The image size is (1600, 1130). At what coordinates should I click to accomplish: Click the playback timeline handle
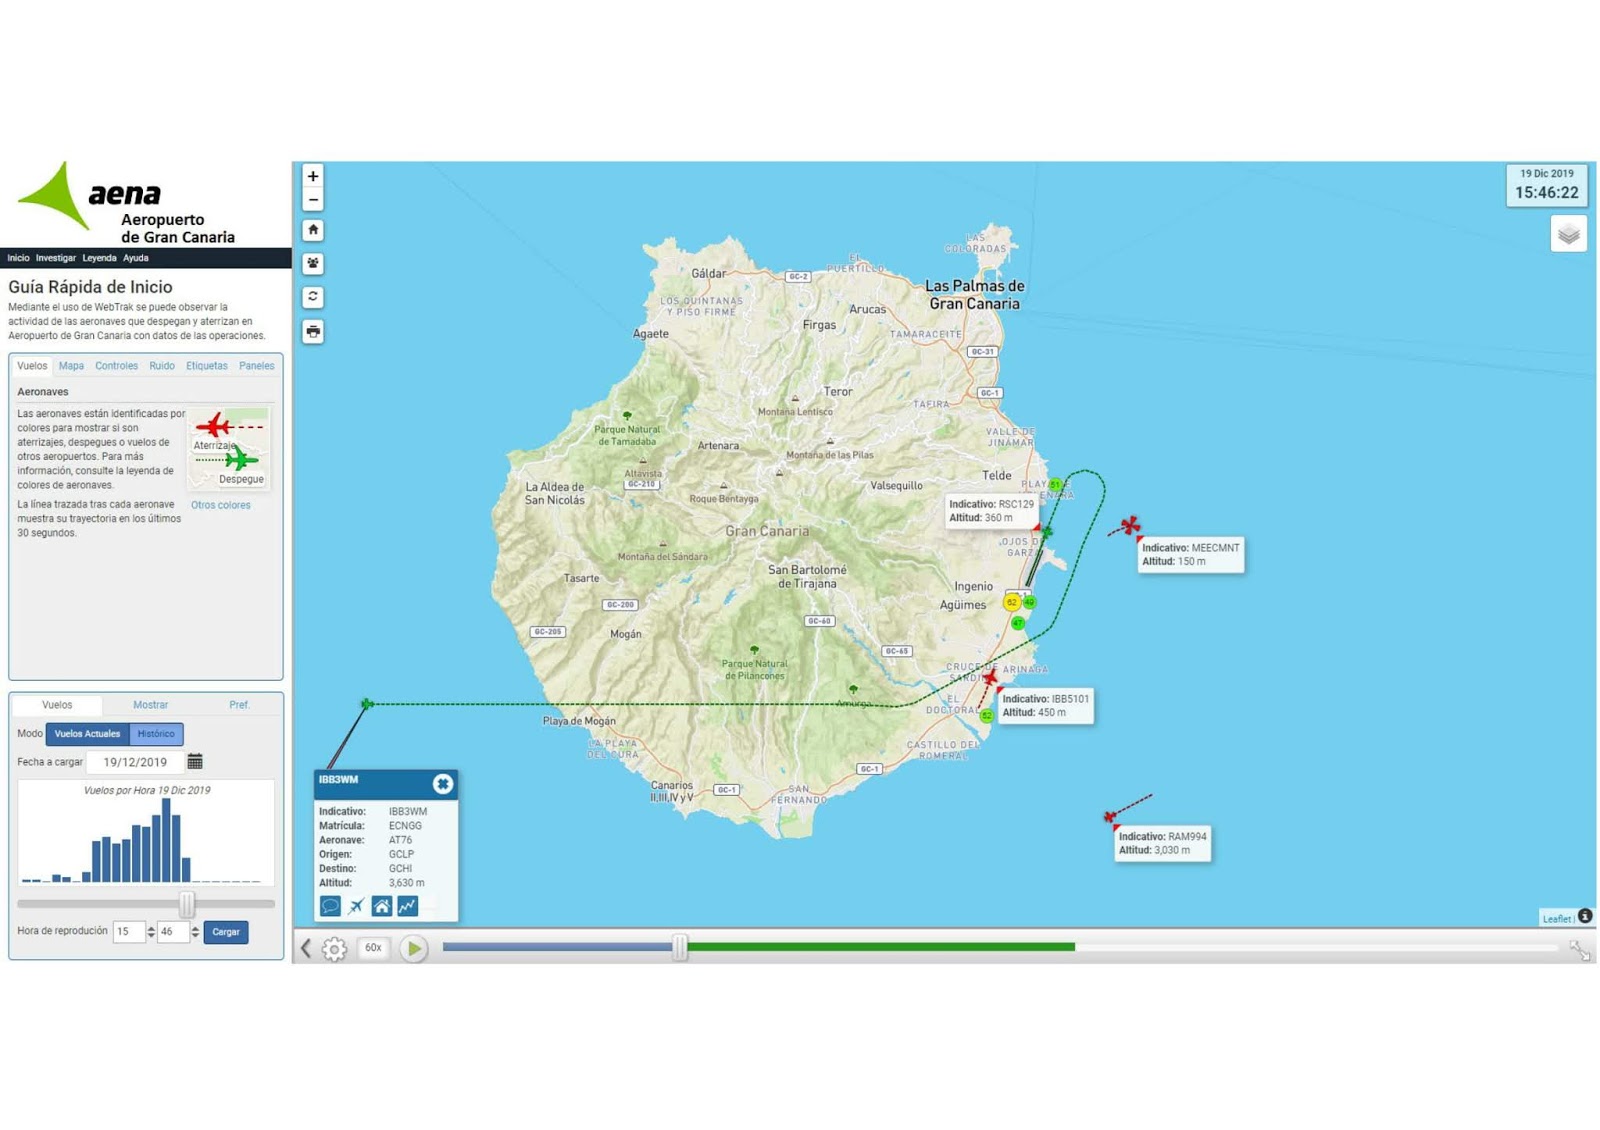coord(680,946)
